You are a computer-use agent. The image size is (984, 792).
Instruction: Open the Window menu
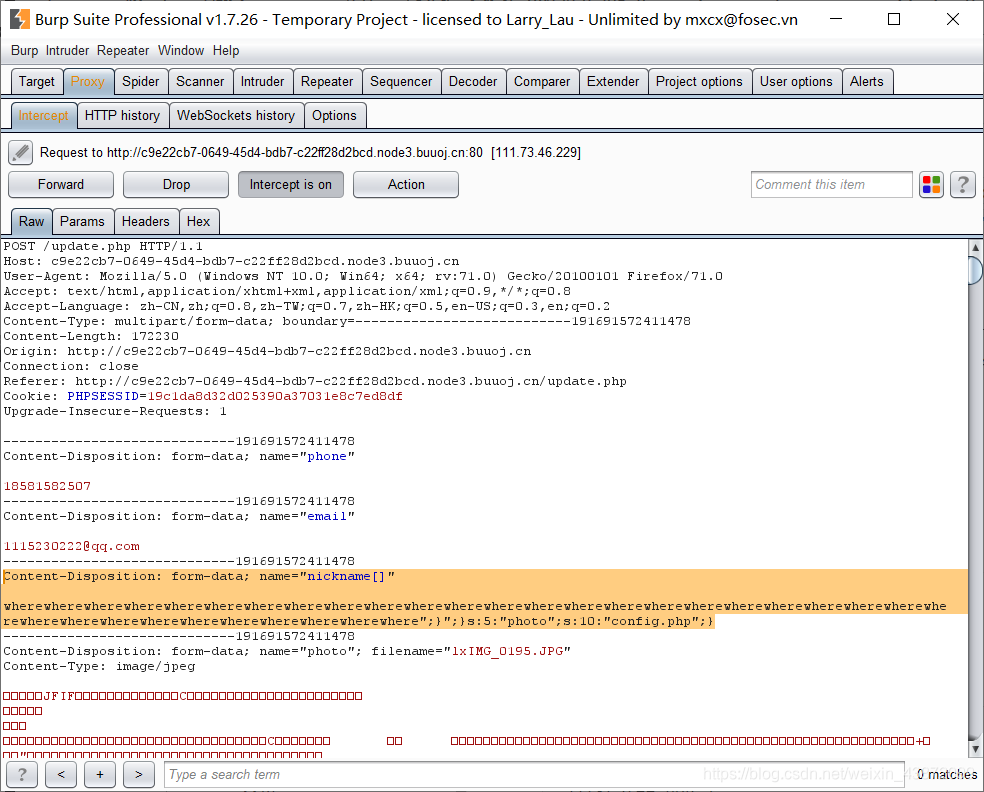click(x=181, y=50)
